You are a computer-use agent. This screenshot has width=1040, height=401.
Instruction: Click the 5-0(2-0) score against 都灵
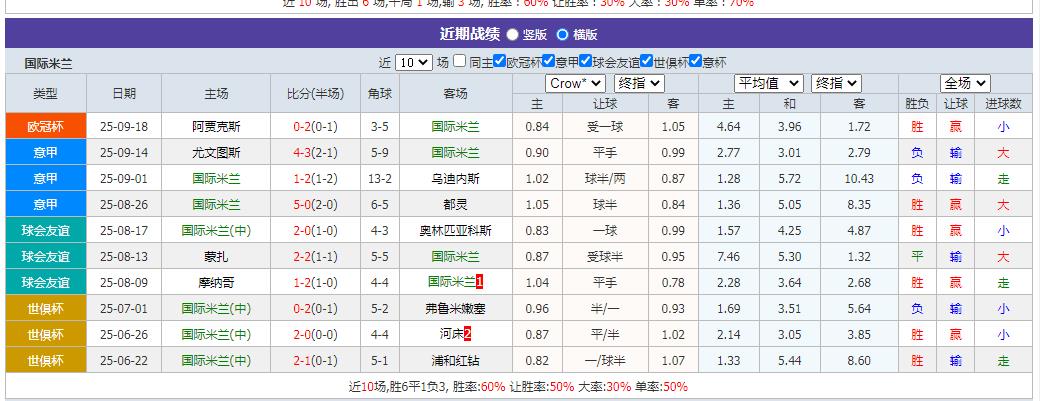[316, 204]
